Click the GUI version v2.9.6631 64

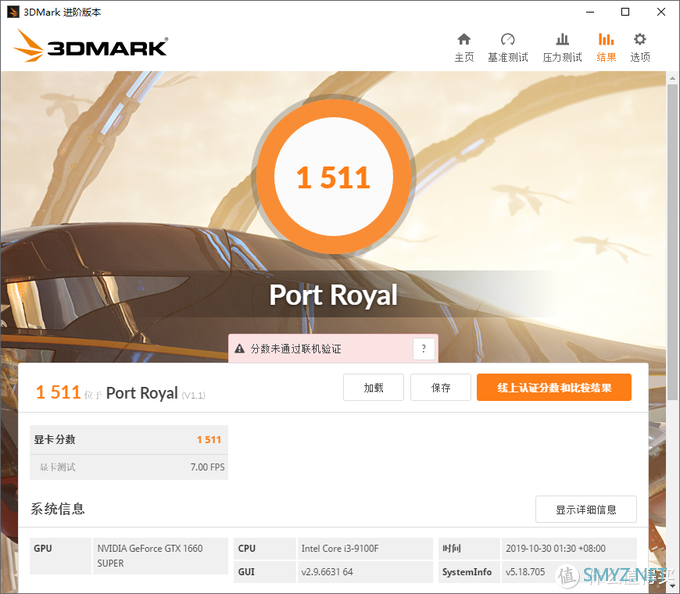327,572
